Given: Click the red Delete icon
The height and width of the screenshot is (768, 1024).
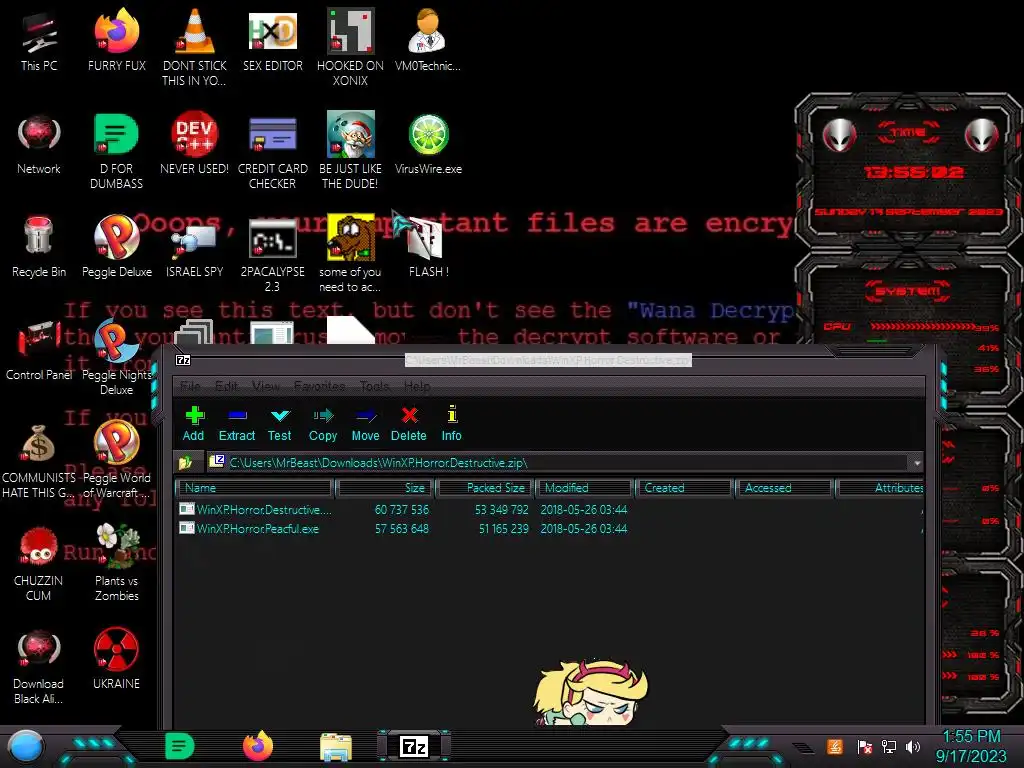Looking at the screenshot, I should (409, 424).
